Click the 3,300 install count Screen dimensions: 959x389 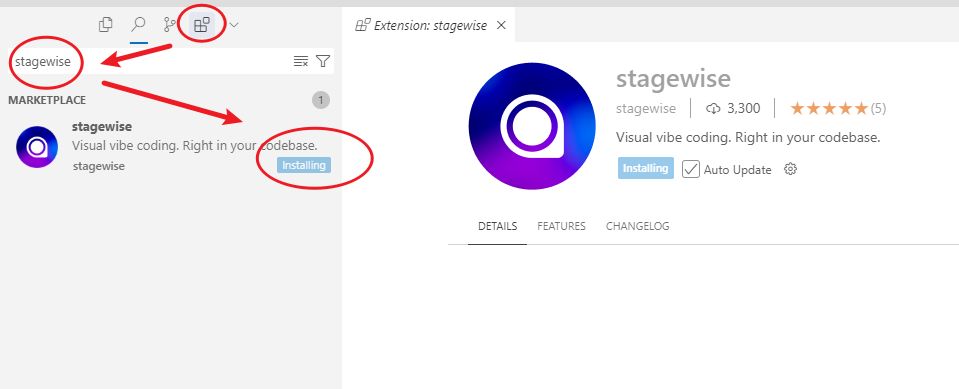coord(733,109)
